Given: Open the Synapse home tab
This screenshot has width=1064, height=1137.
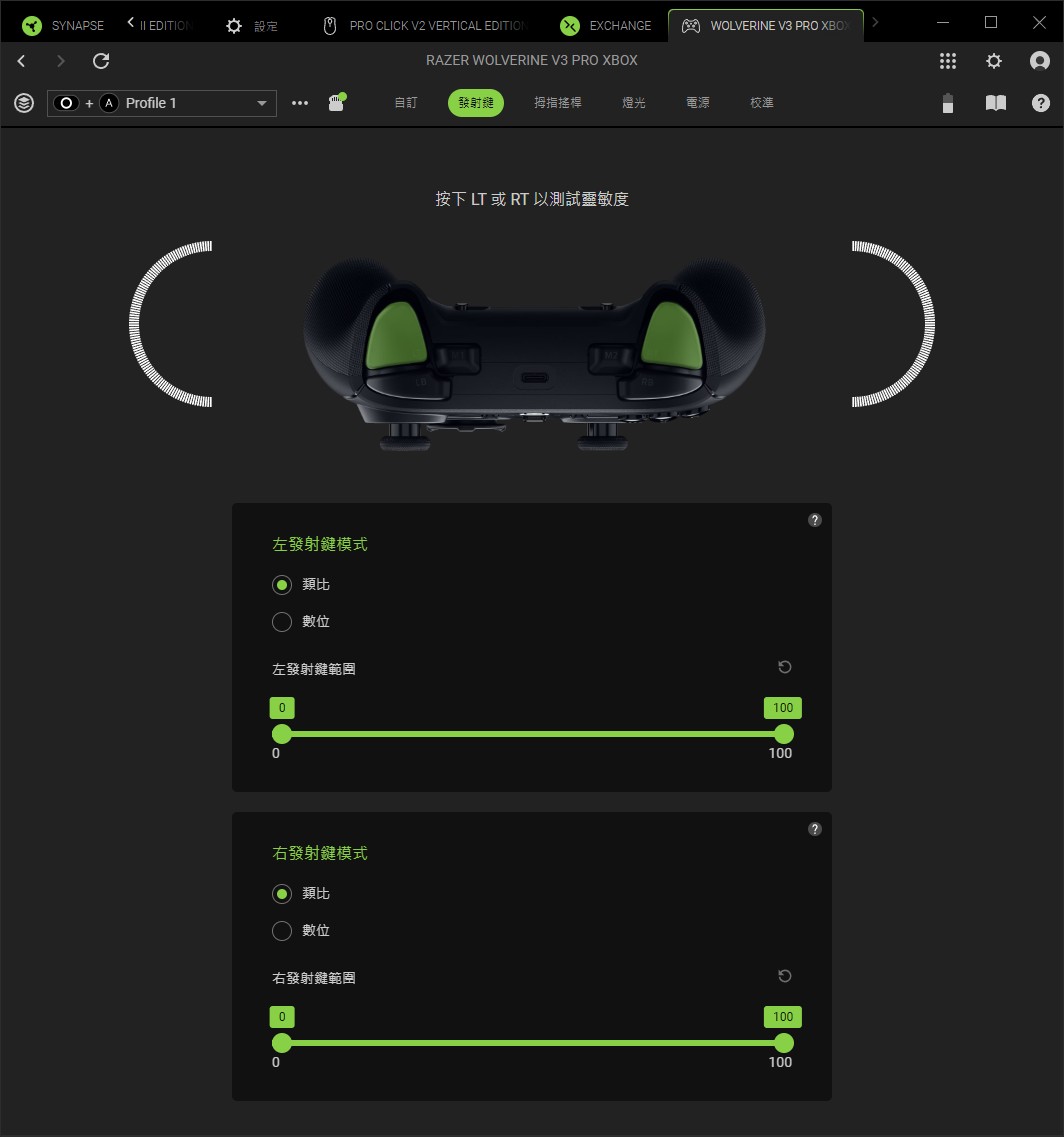Looking at the screenshot, I should click(x=62, y=25).
